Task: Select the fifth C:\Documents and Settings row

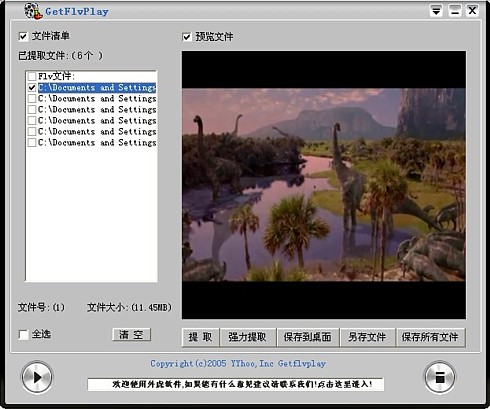Action: point(97,131)
